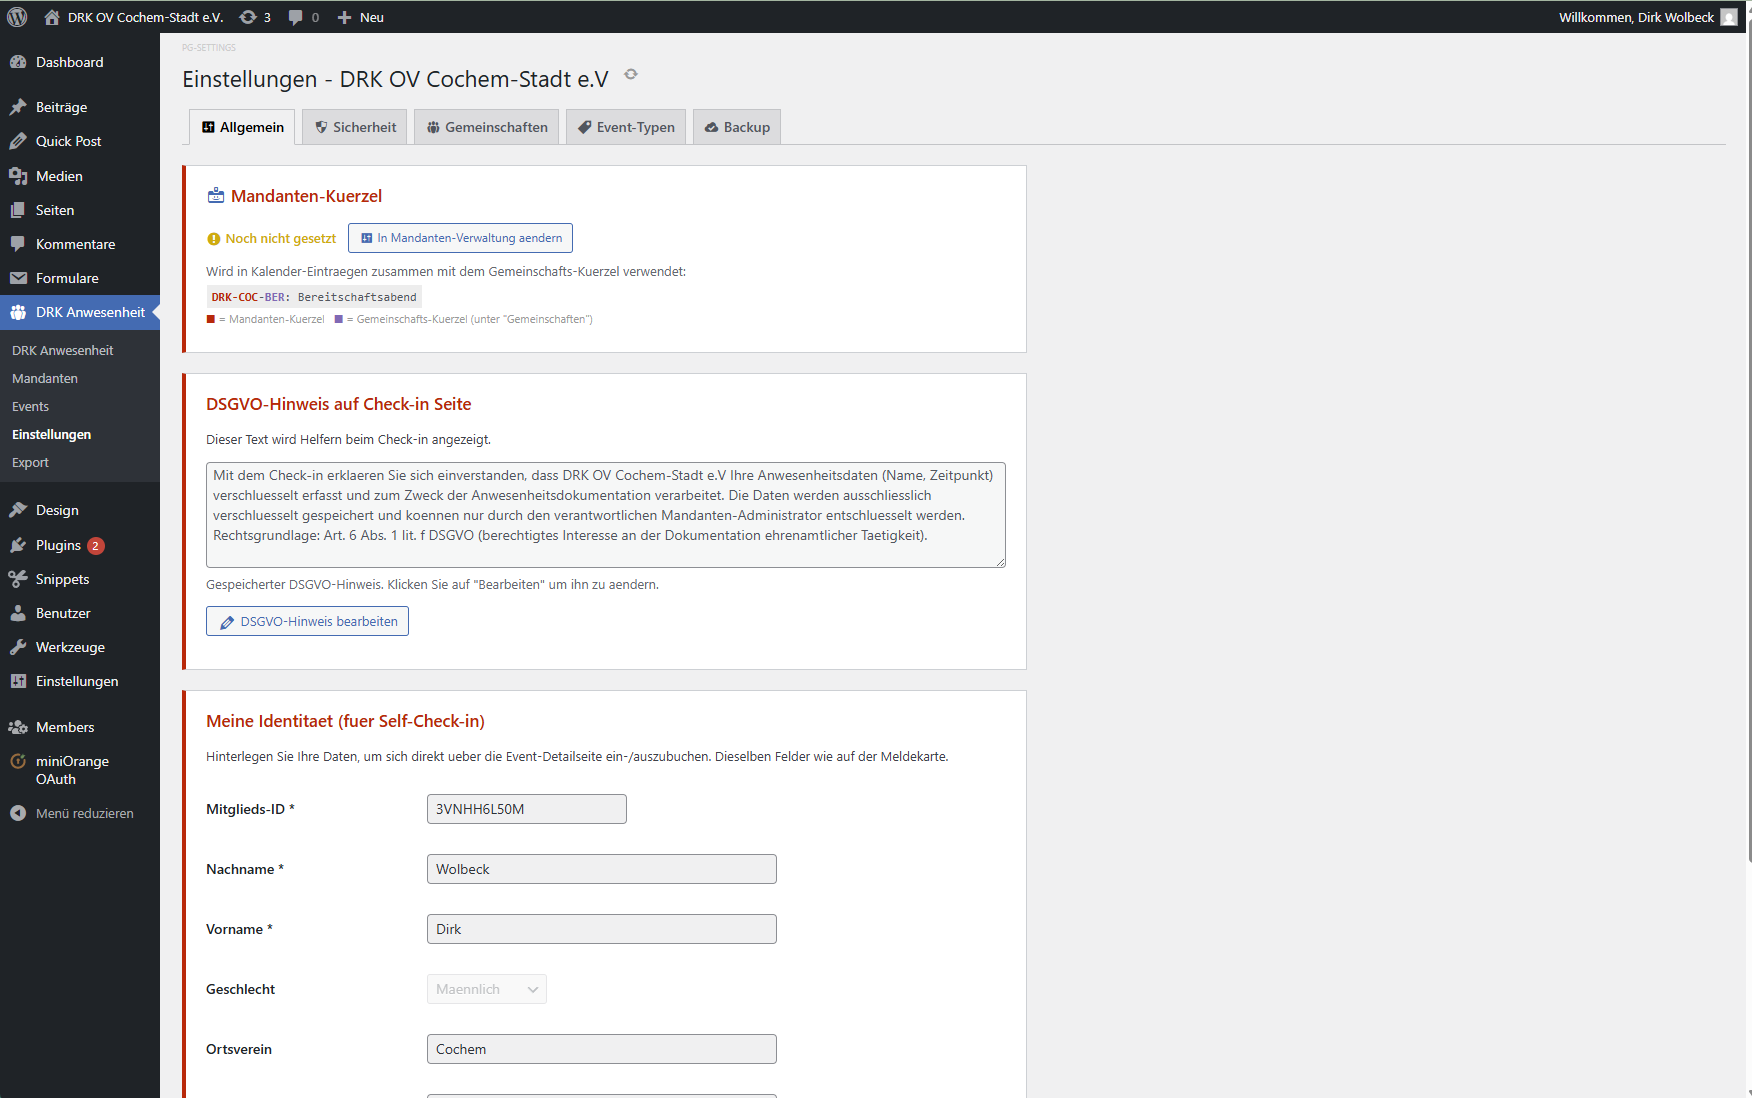
Task: Click DSGVO-Hinweis bearbeiten button
Action: coord(307,621)
